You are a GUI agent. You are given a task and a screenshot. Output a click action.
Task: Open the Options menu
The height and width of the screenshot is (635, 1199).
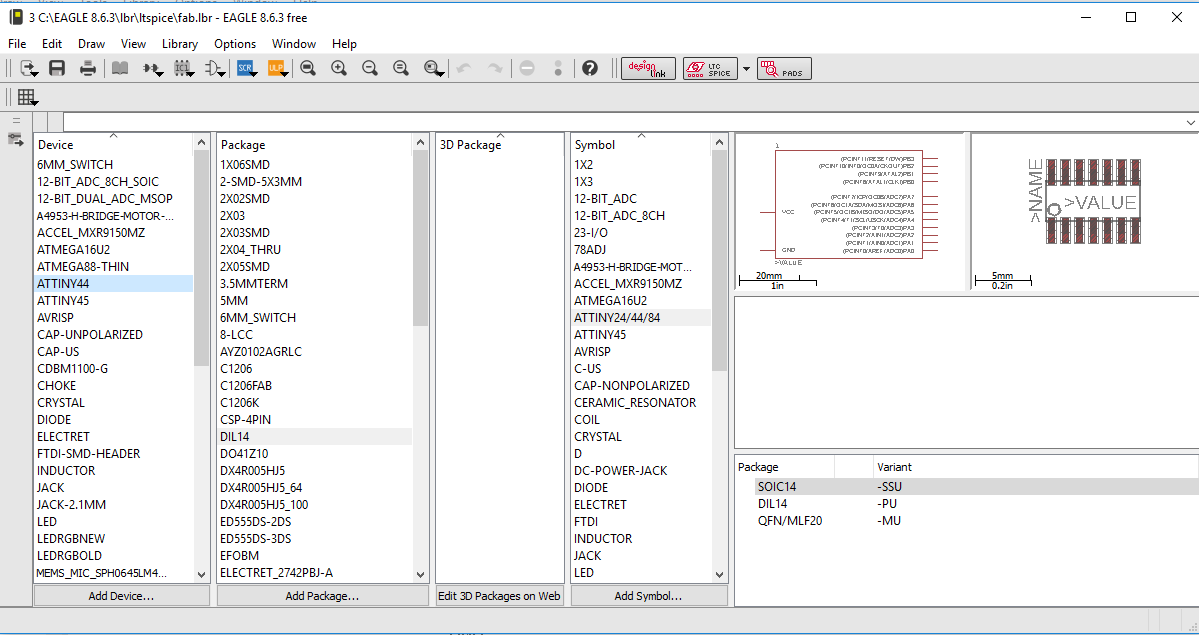point(235,44)
